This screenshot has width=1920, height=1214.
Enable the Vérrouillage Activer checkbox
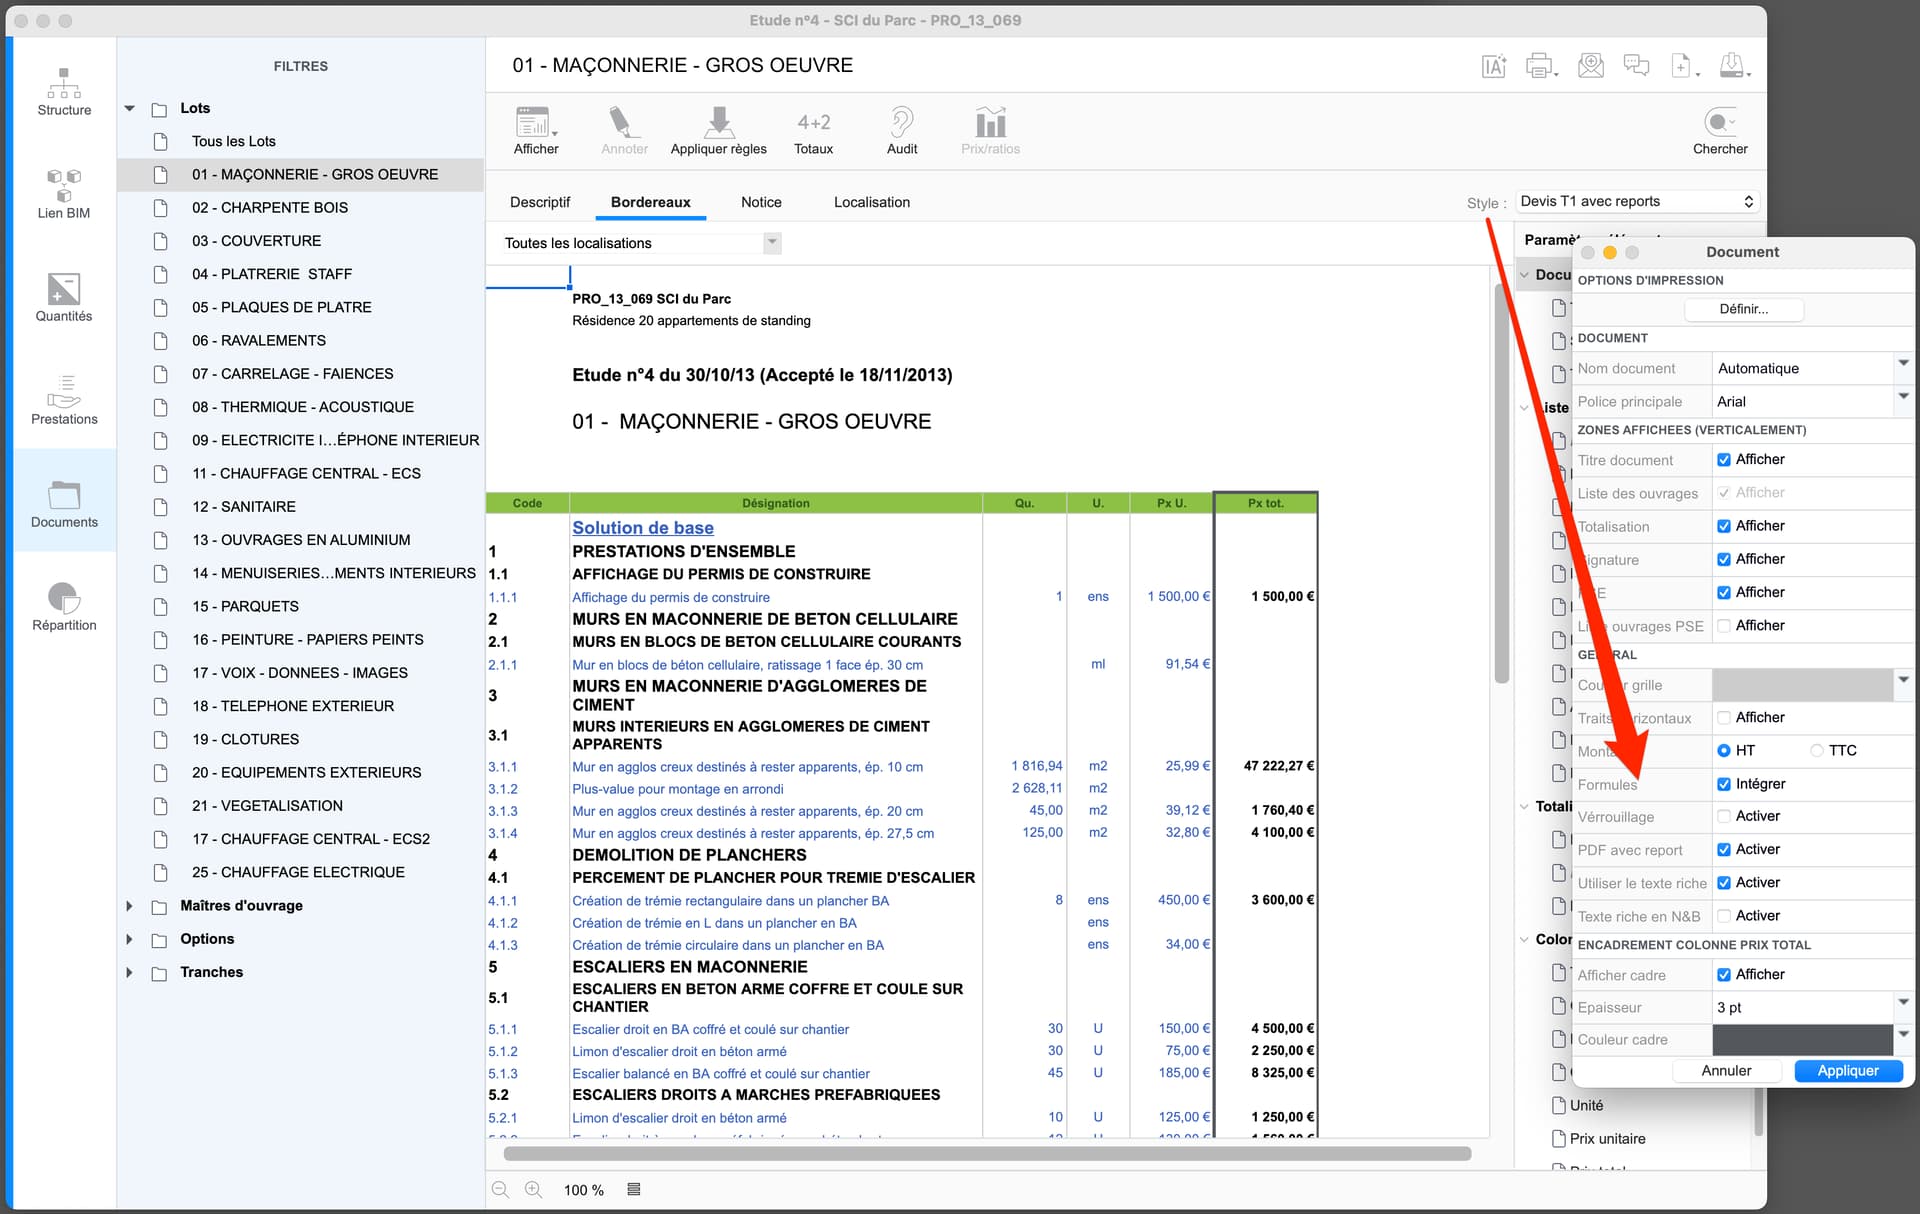pos(1724,816)
